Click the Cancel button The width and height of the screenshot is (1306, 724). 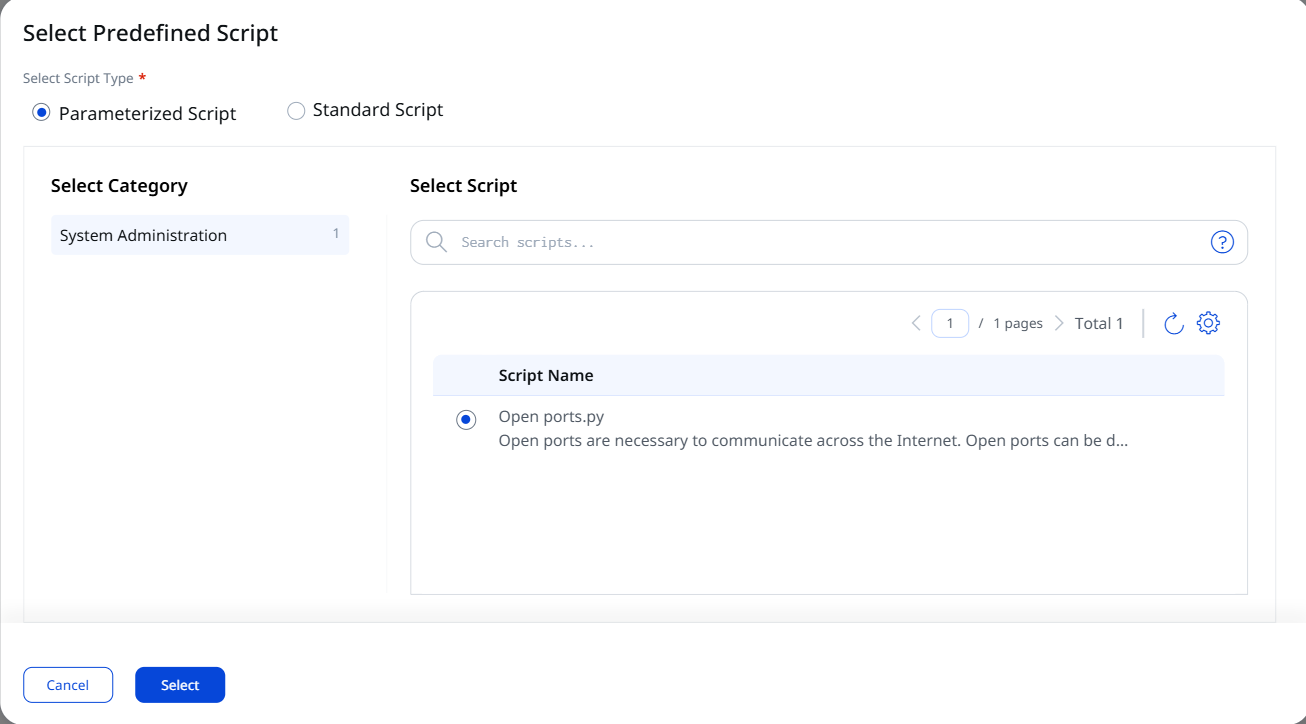pos(68,685)
